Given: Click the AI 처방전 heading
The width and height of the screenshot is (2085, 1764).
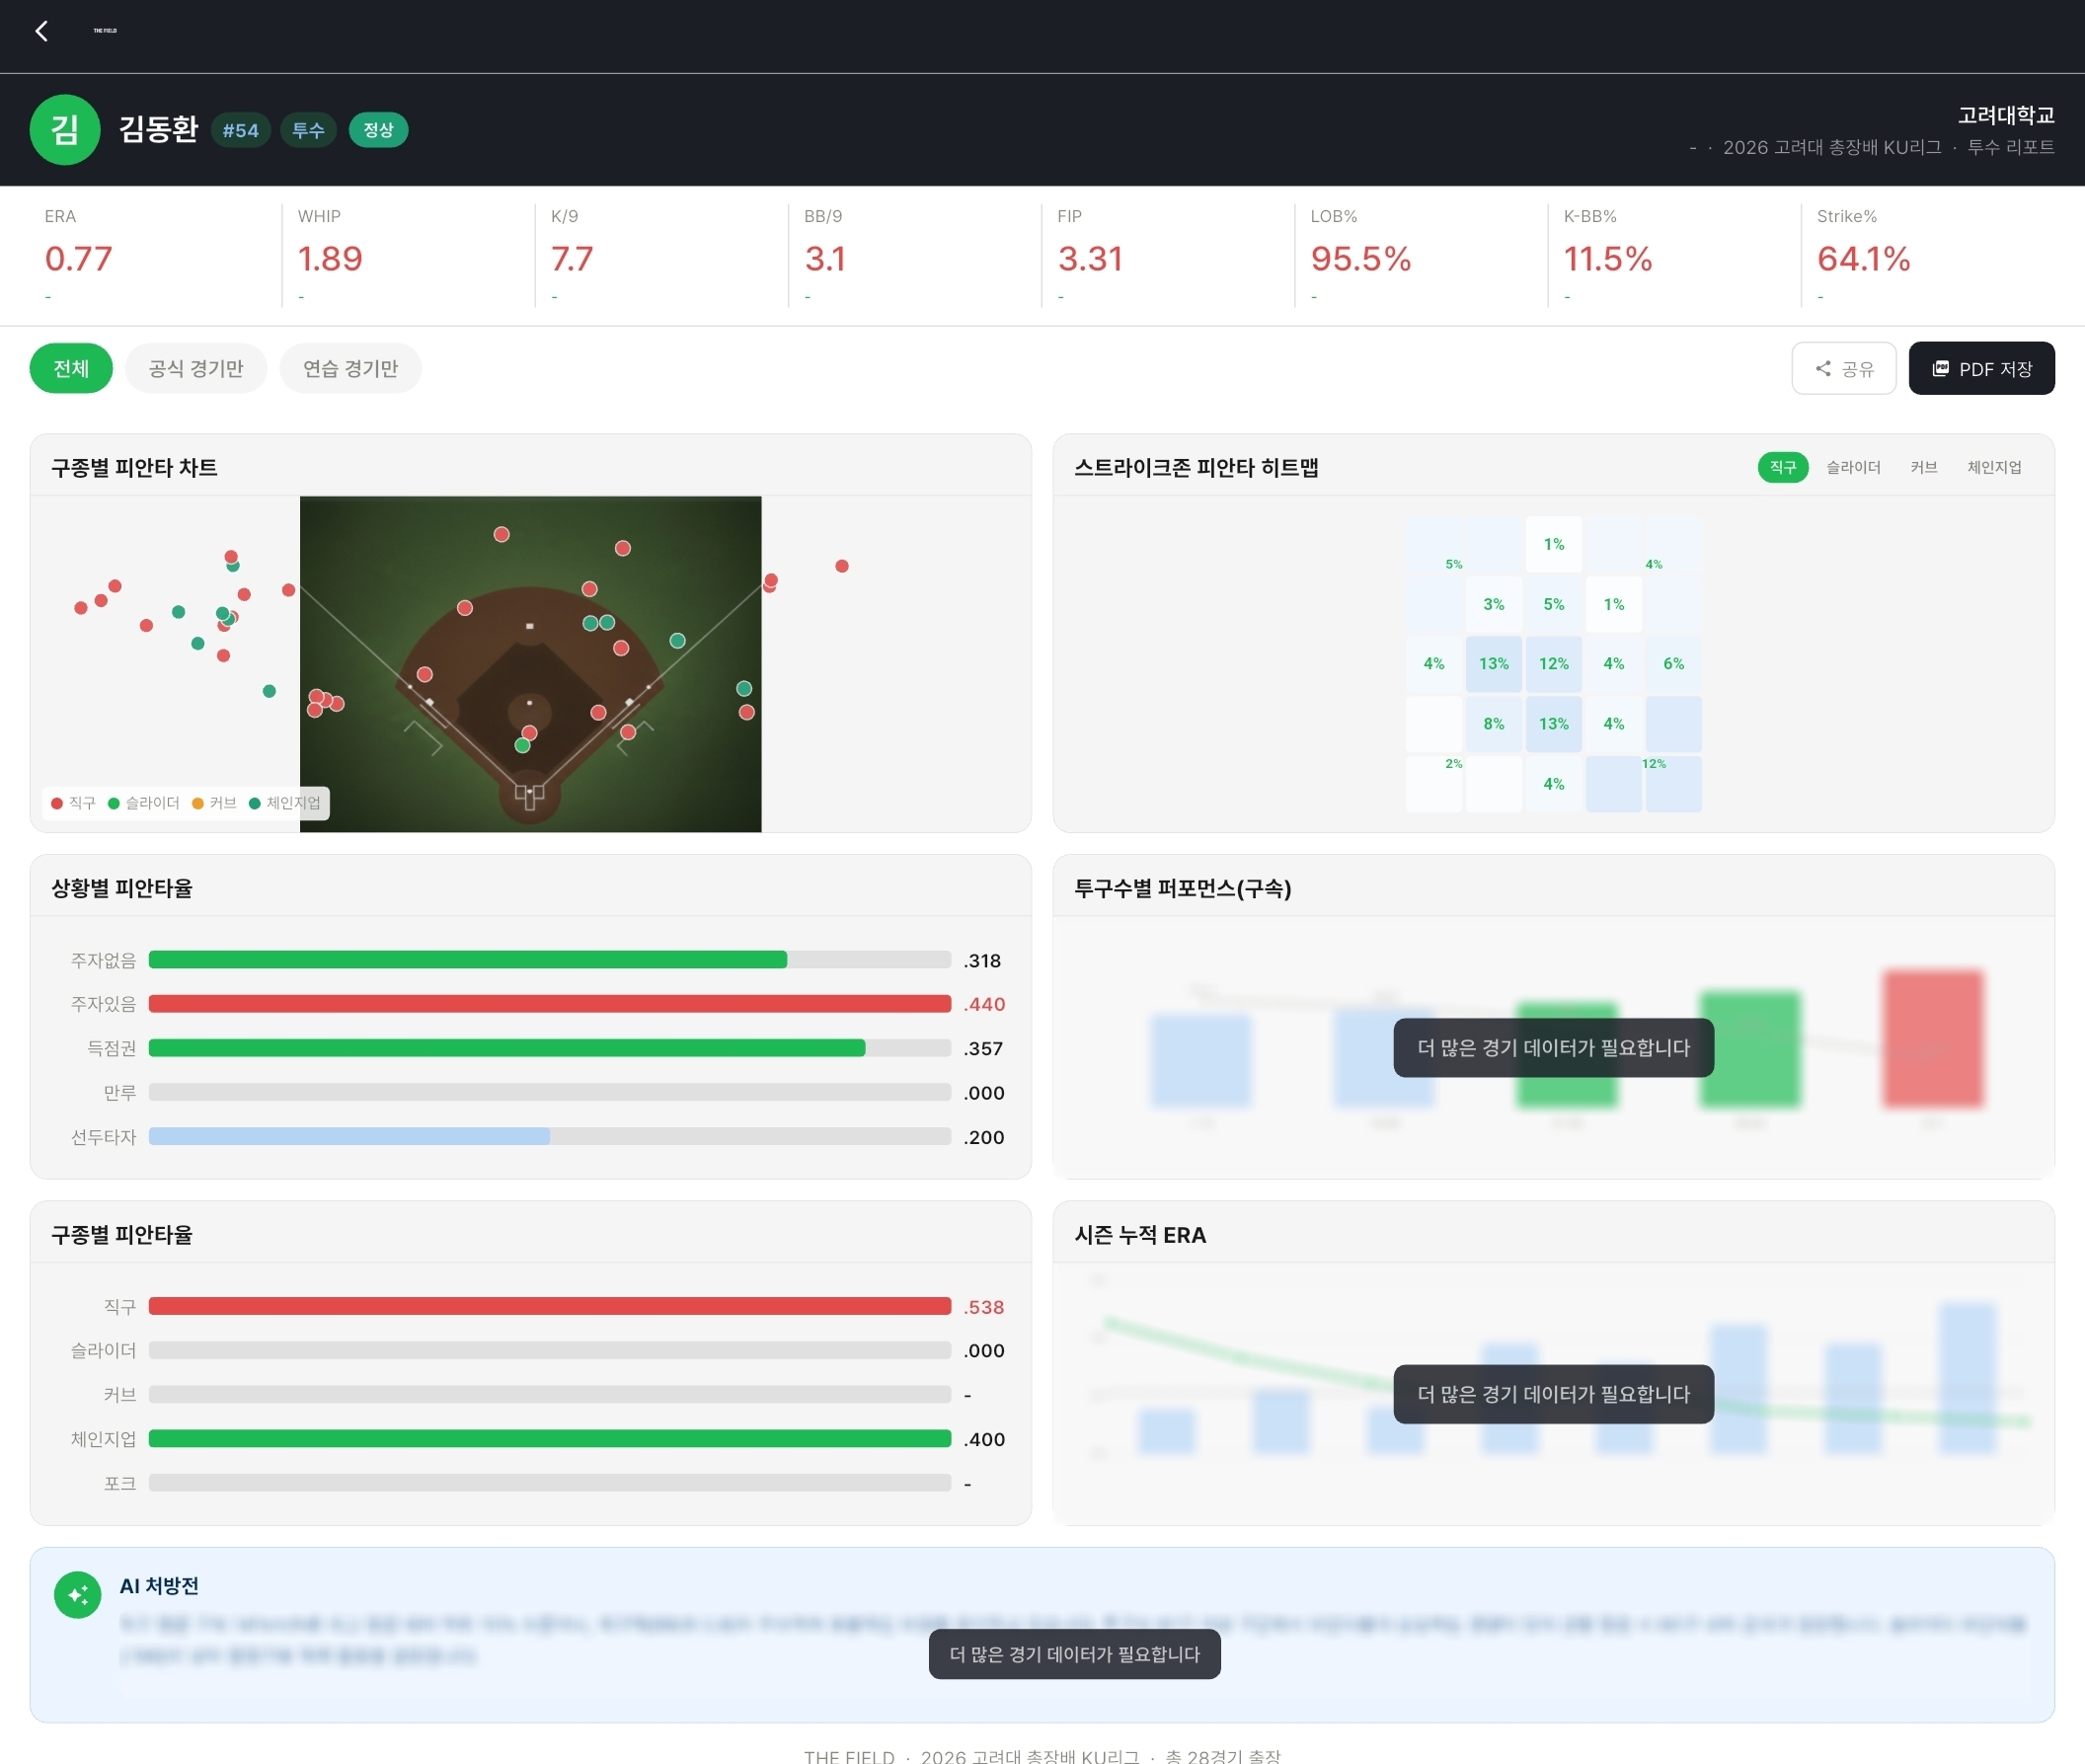Looking at the screenshot, I should coord(159,1586).
